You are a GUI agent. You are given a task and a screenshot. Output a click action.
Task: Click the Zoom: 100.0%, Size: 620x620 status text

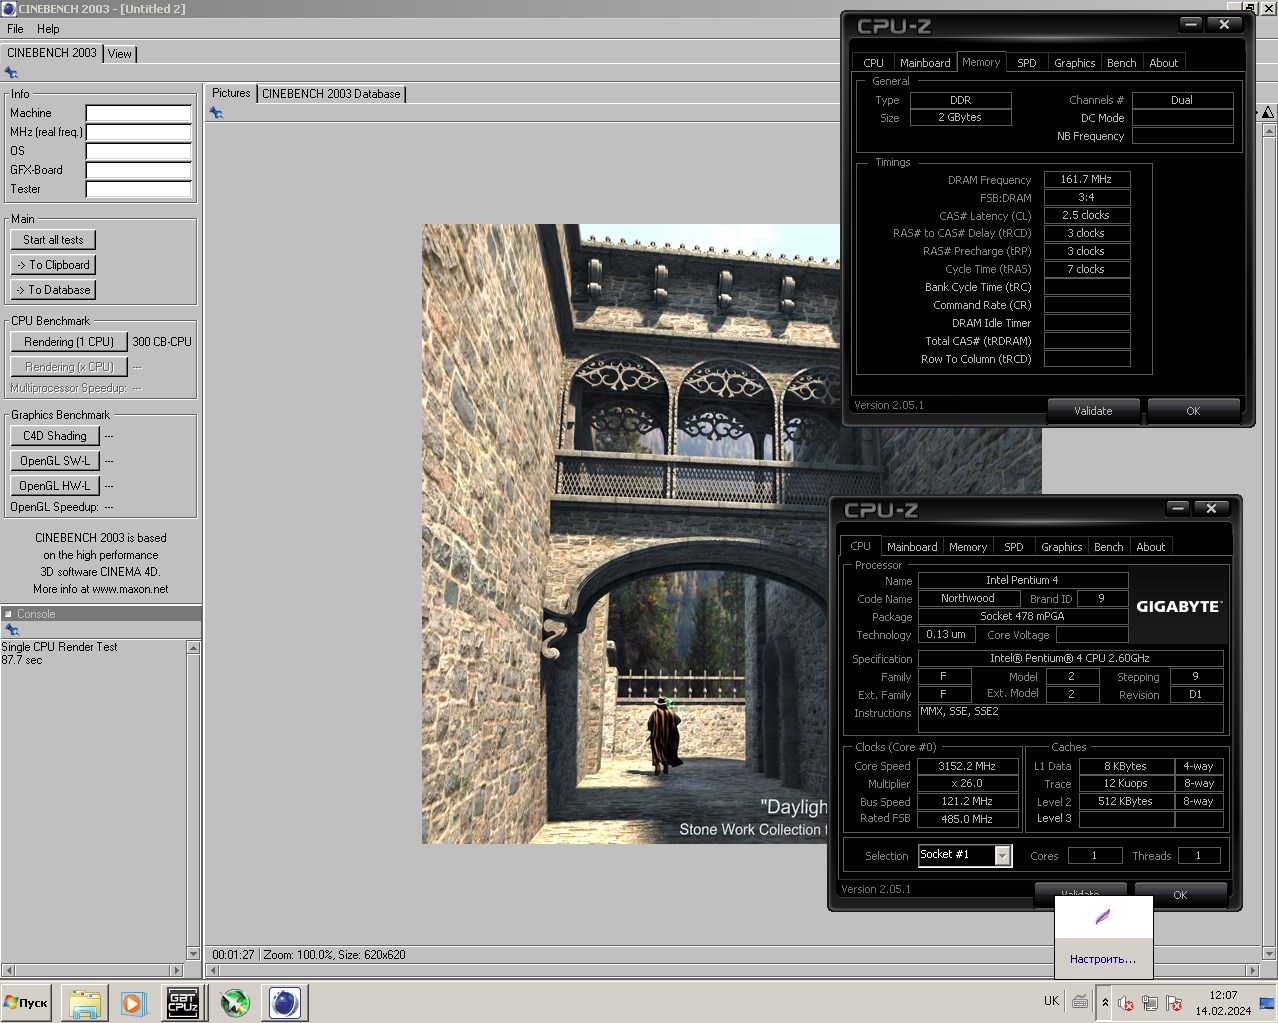pyautogui.click(x=335, y=955)
